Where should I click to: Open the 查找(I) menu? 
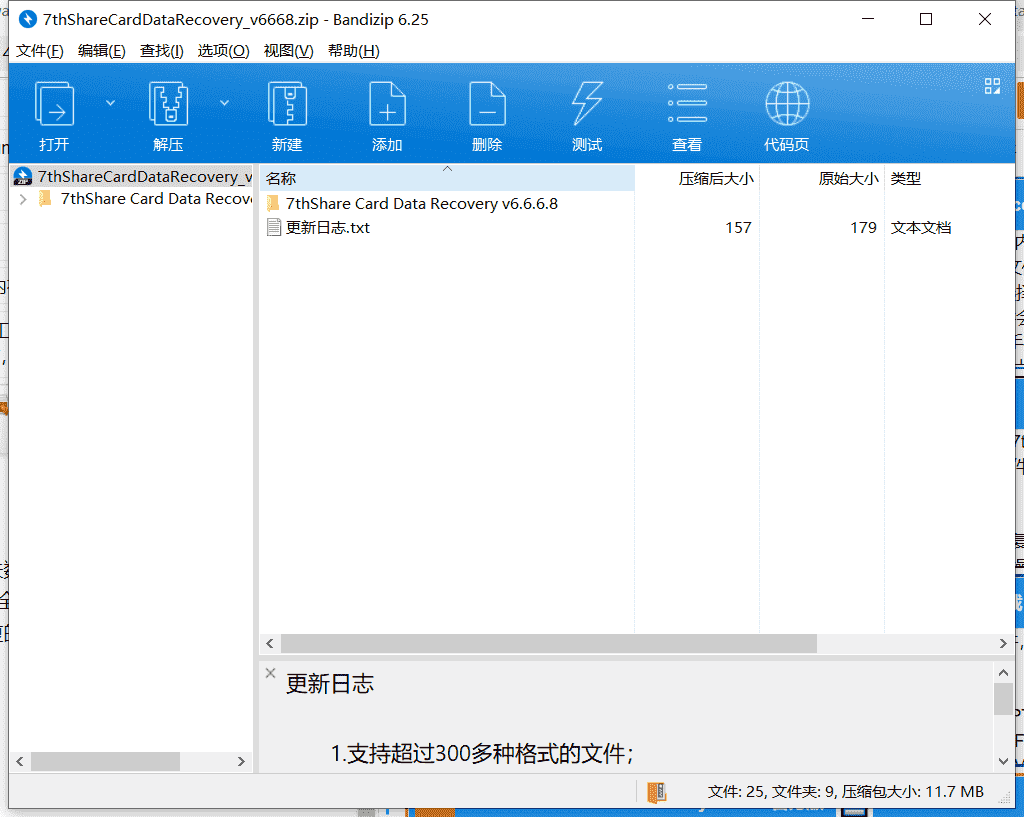pyautogui.click(x=162, y=50)
